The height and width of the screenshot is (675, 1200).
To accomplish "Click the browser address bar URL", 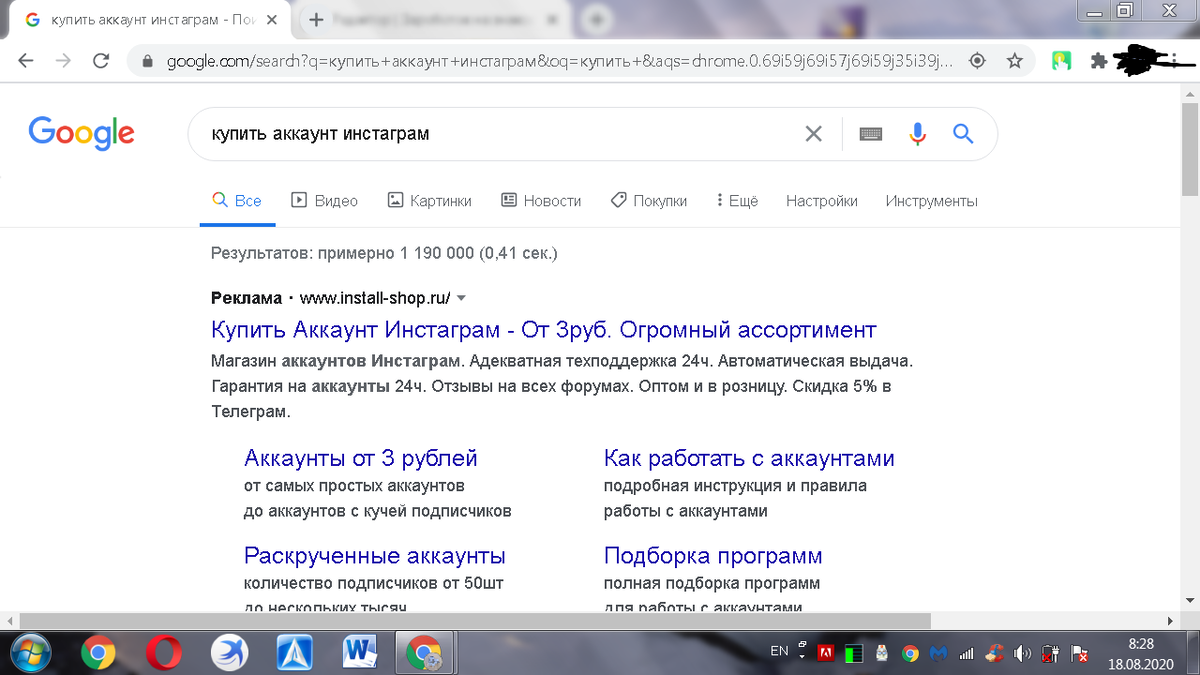I will tap(560, 61).
